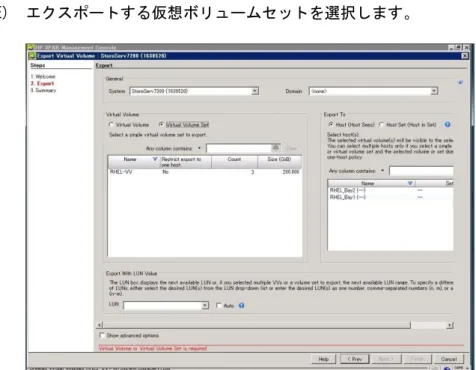Select RHEL-VV volume set row
Image resolution: width=476 pixels, height=370 pixels.
pos(205,172)
